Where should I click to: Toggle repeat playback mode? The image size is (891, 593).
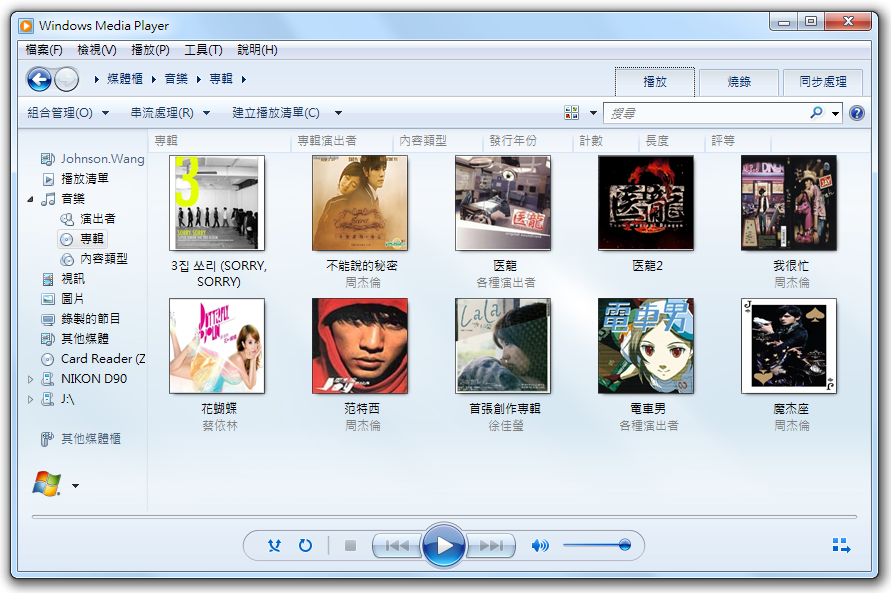[x=305, y=546]
